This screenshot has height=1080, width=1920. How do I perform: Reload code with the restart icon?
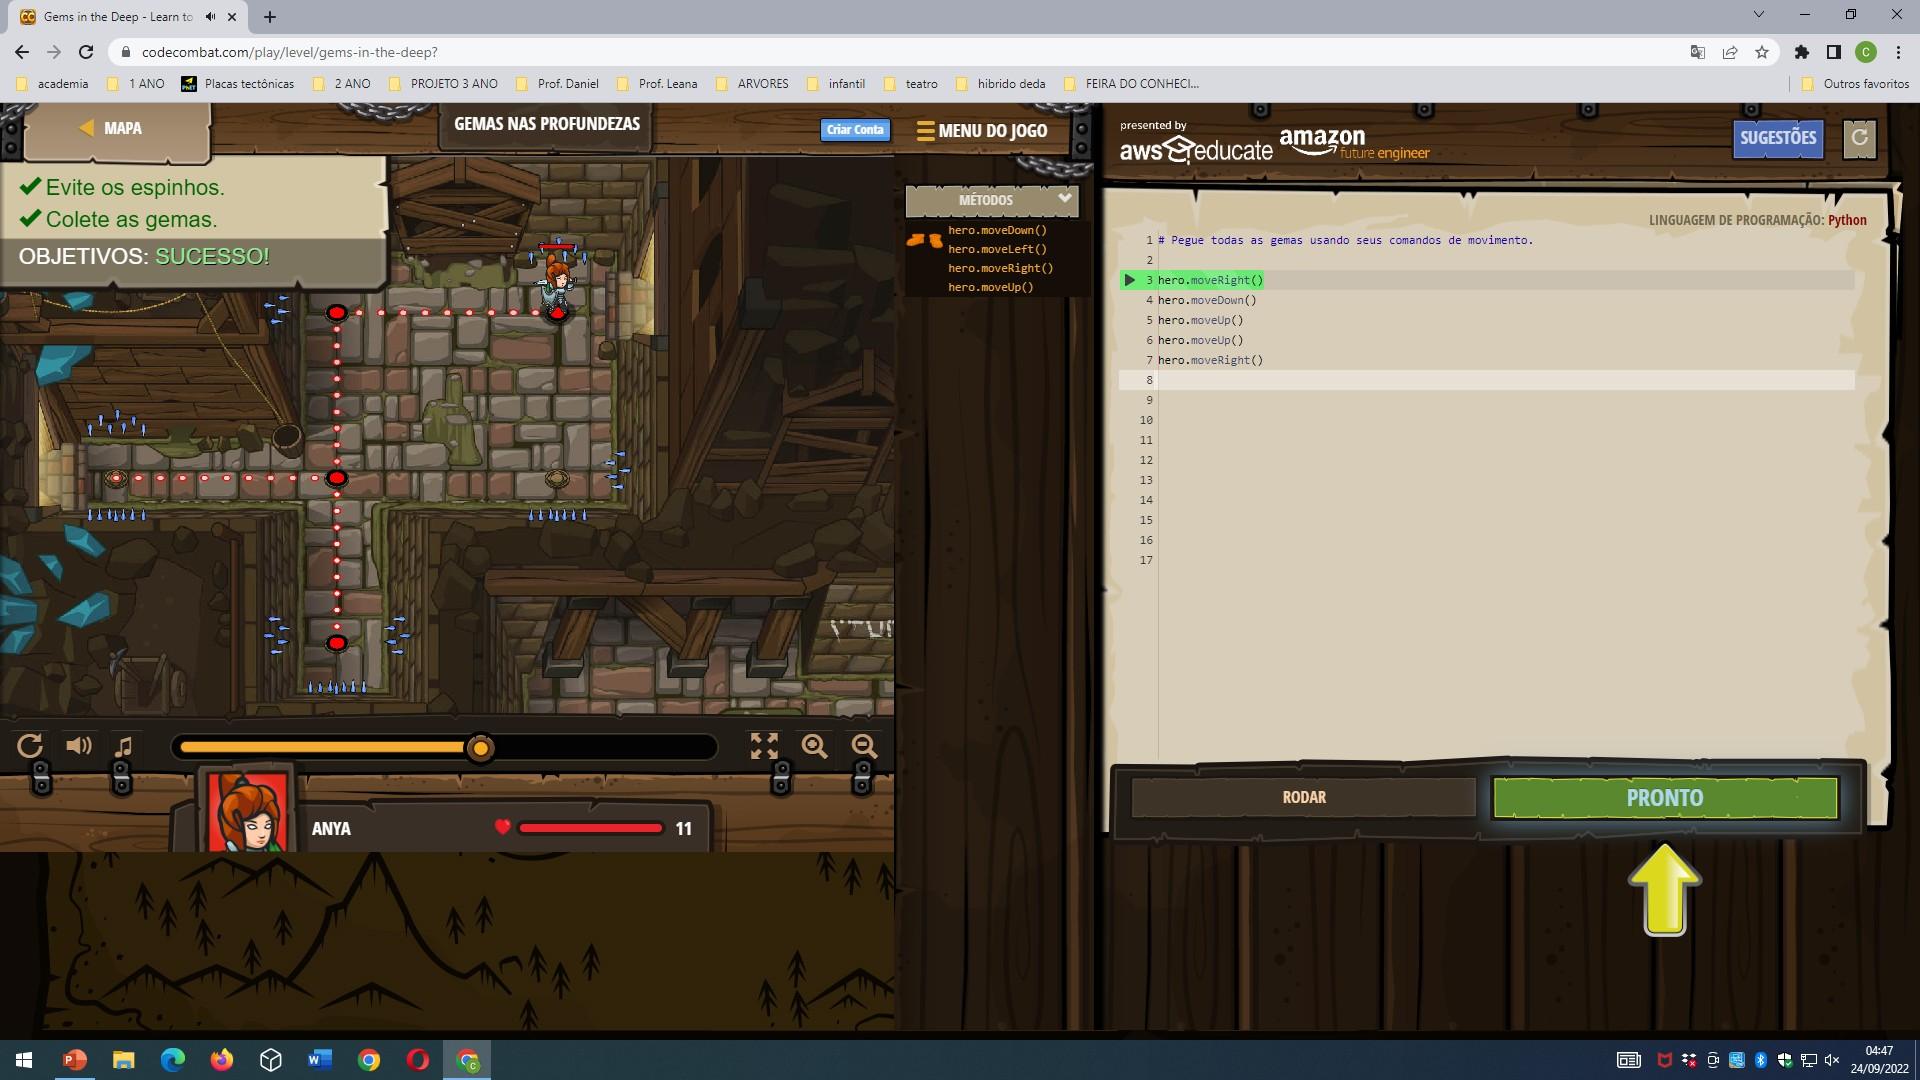tap(1859, 138)
